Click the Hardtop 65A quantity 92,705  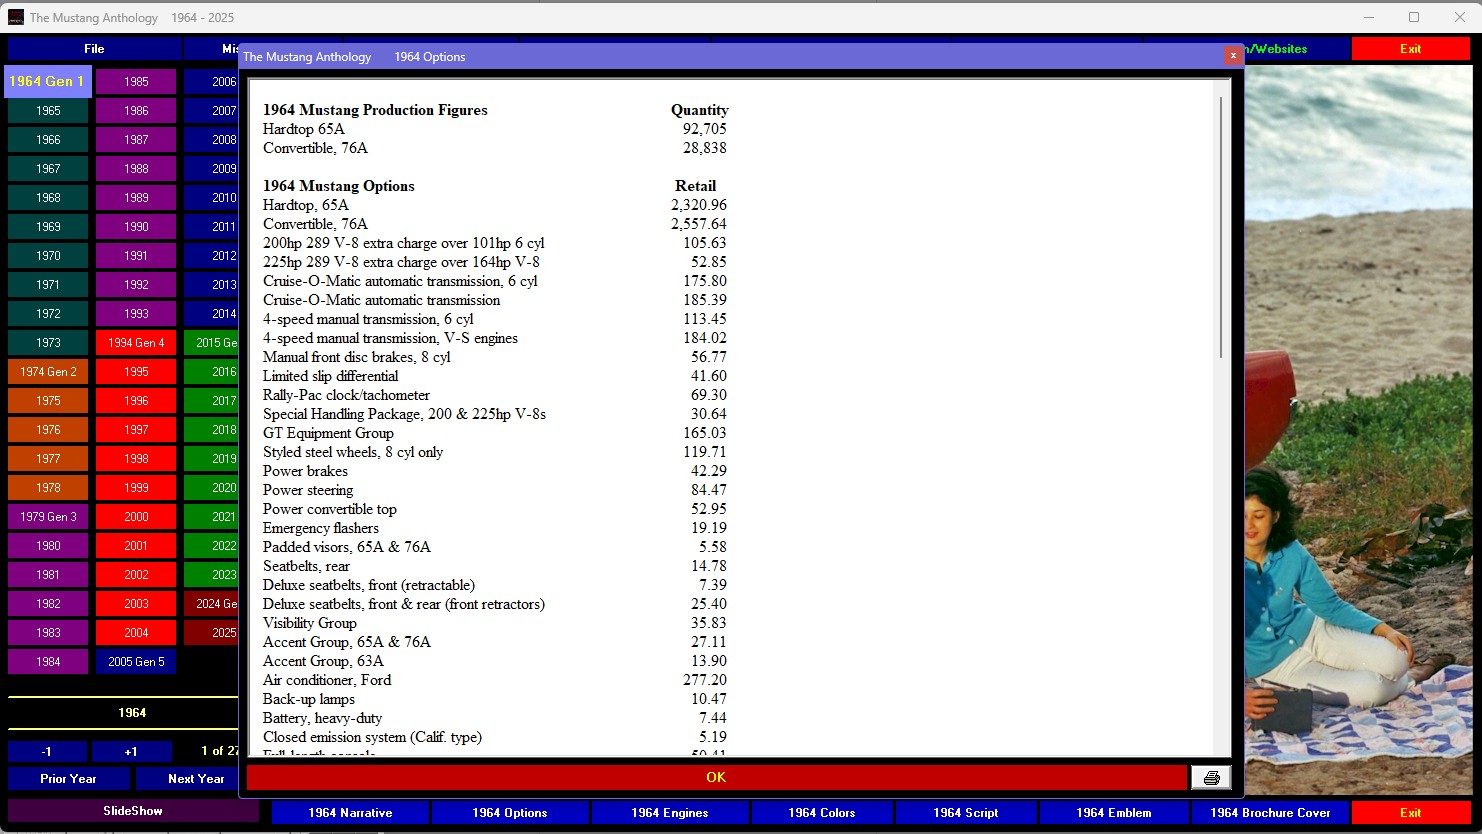click(705, 129)
